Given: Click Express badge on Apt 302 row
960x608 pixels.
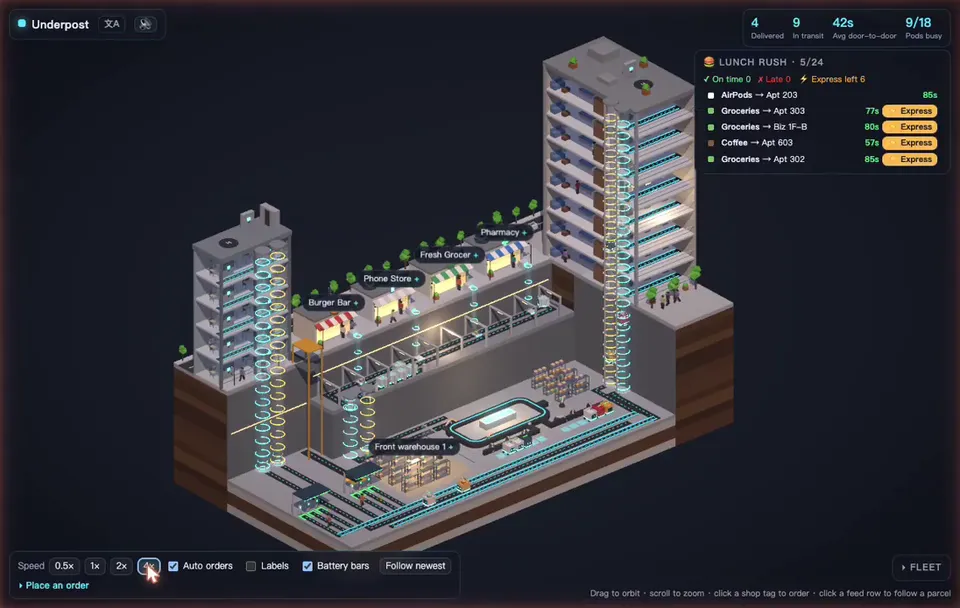Looking at the screenshot, I should [910, 159].
